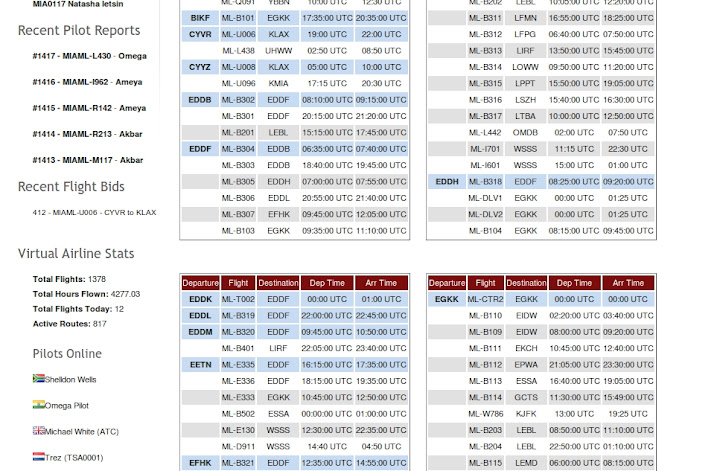Open pilot profile MIA0117 Natasha Ietsin
720x471 pixels.
click(78, 4)
